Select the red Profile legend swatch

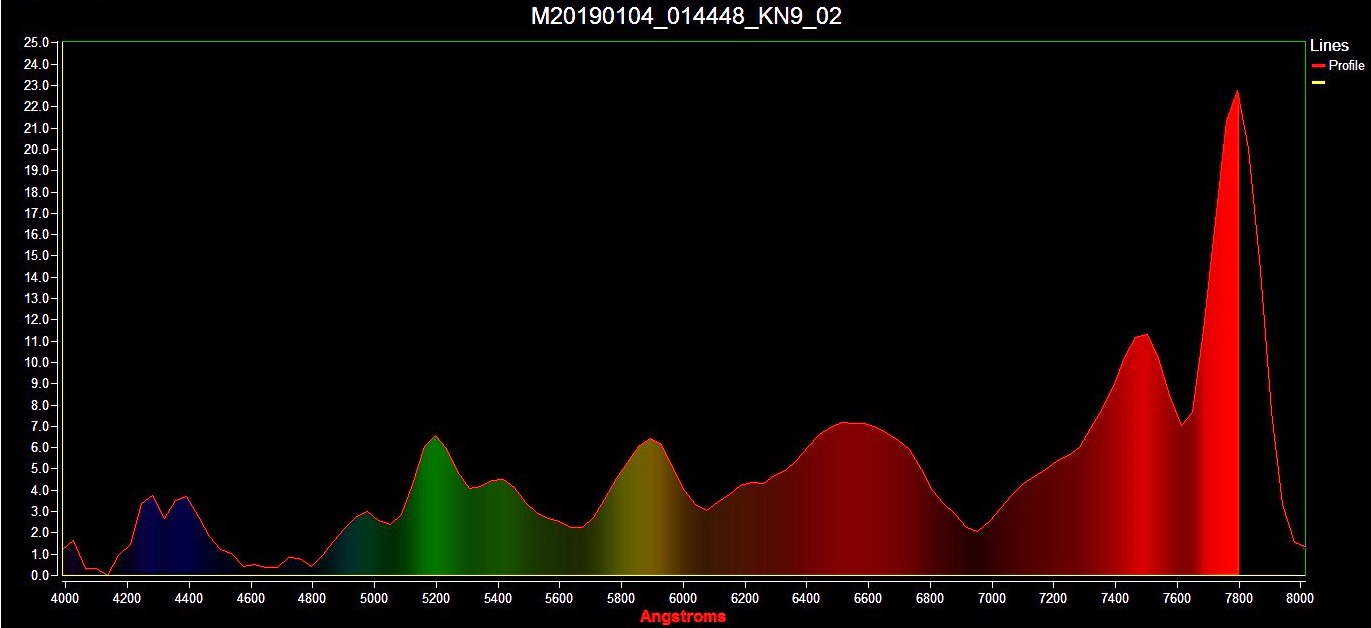coord(1318,66)
